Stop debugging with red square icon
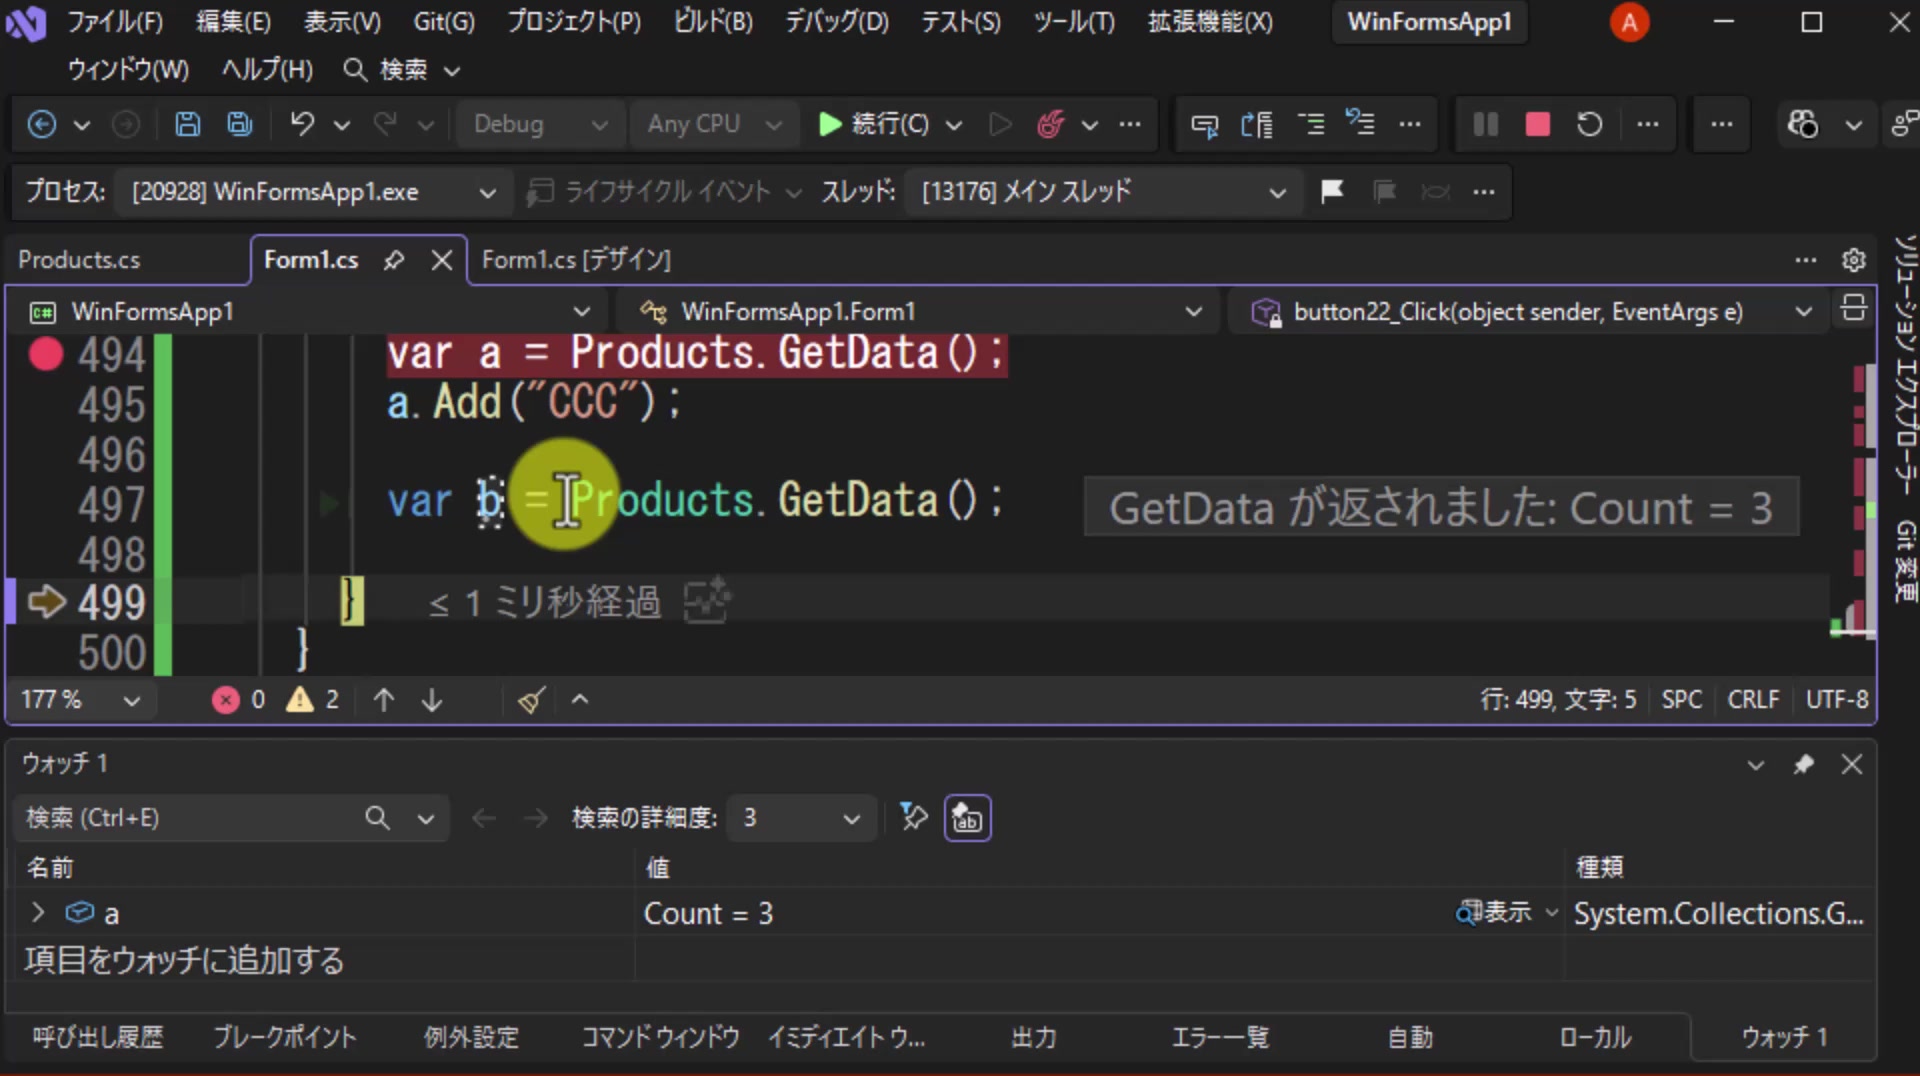Screen dimensions: 1920x1076 (1537, 124)
